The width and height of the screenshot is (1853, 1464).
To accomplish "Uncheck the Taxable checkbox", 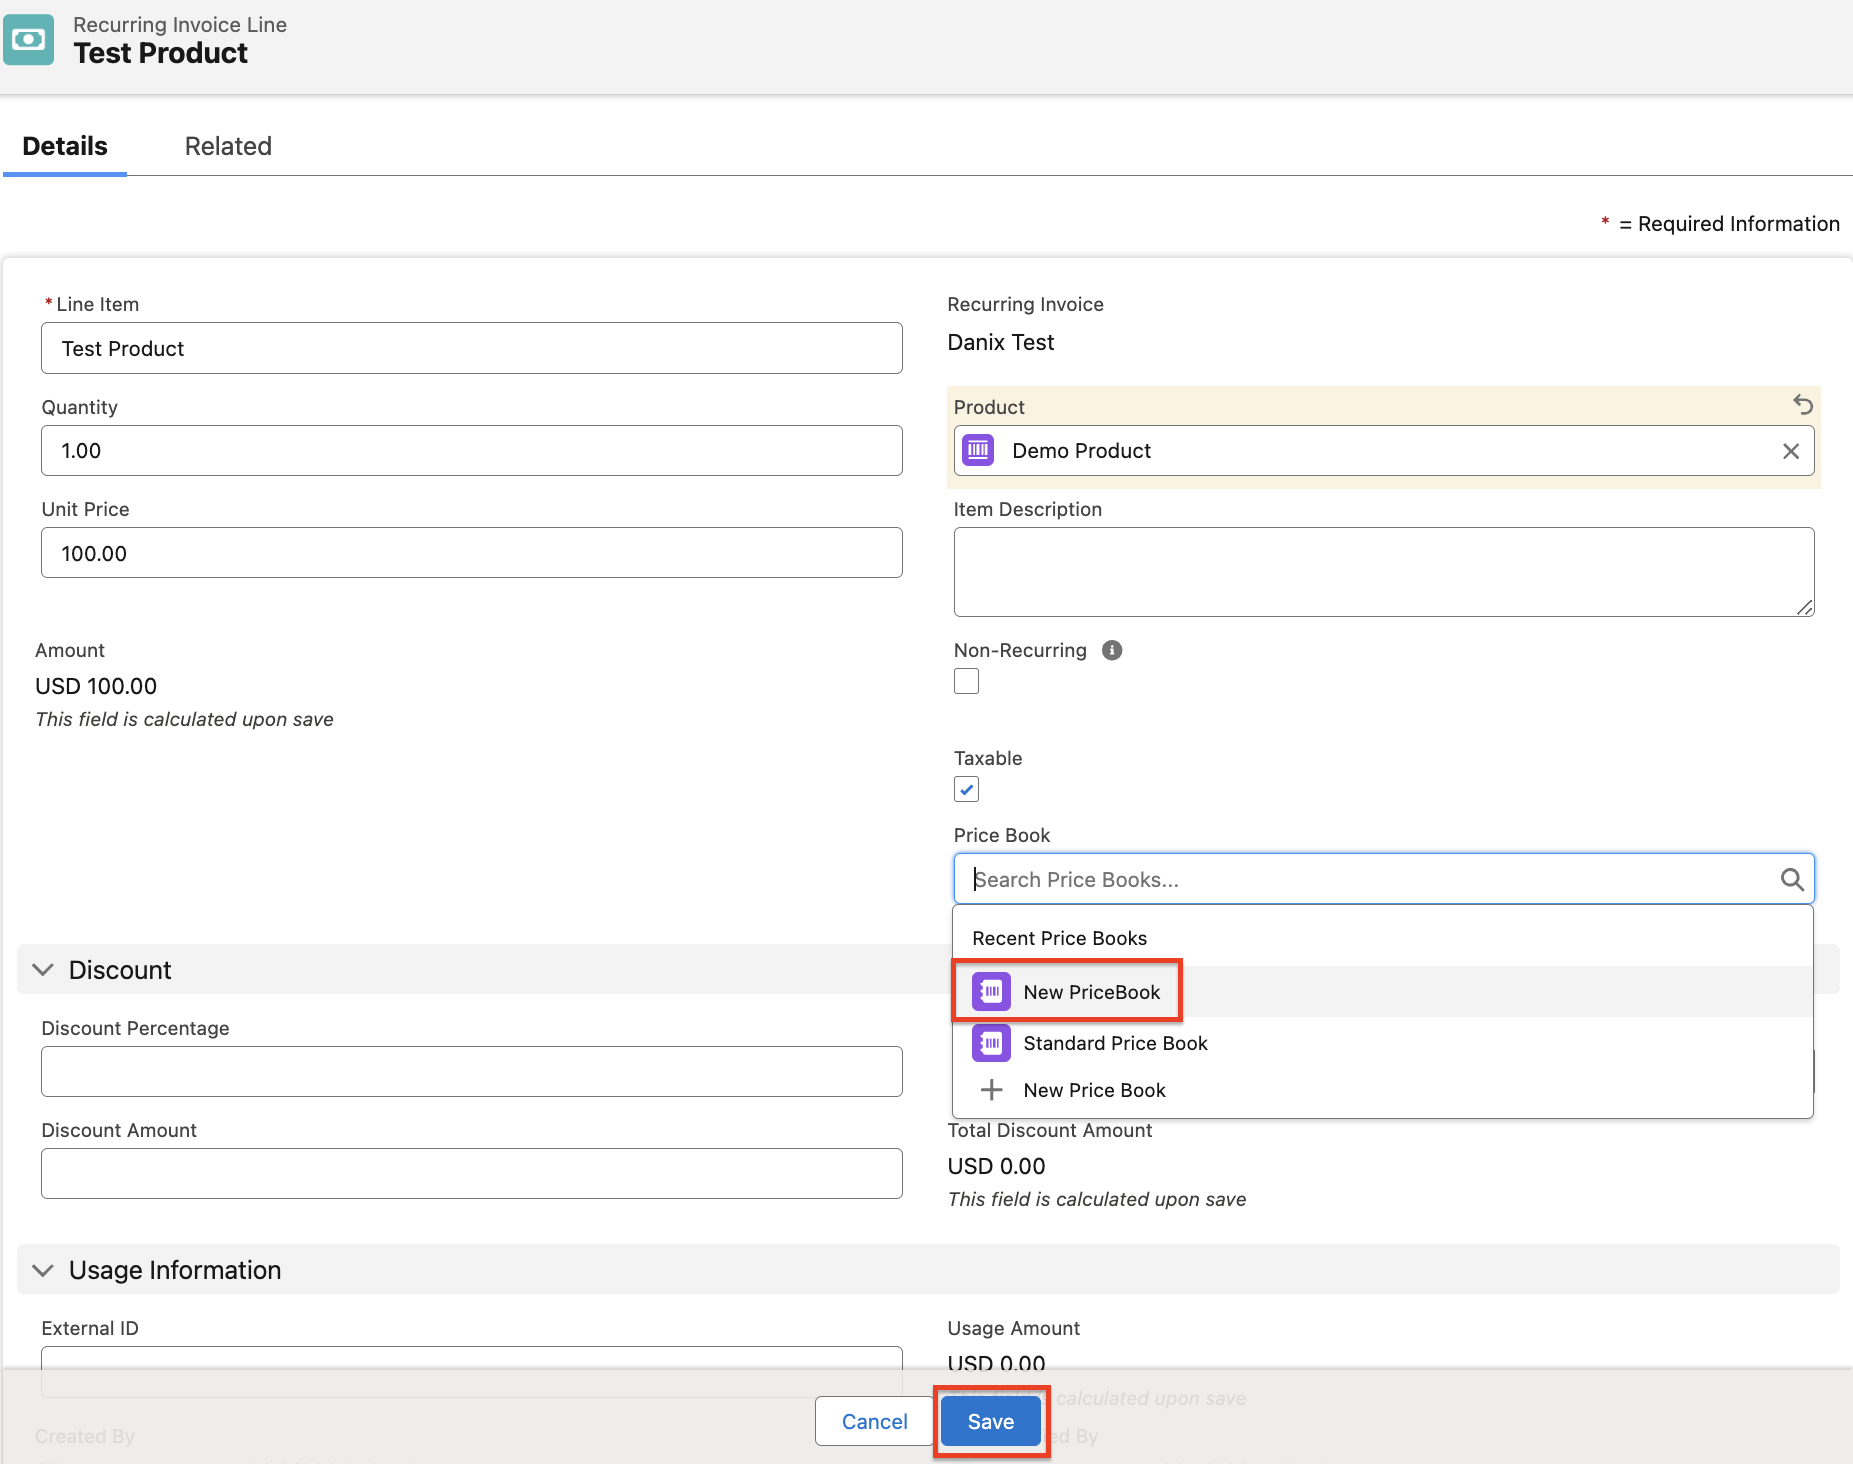I will [x=966, y=789].
